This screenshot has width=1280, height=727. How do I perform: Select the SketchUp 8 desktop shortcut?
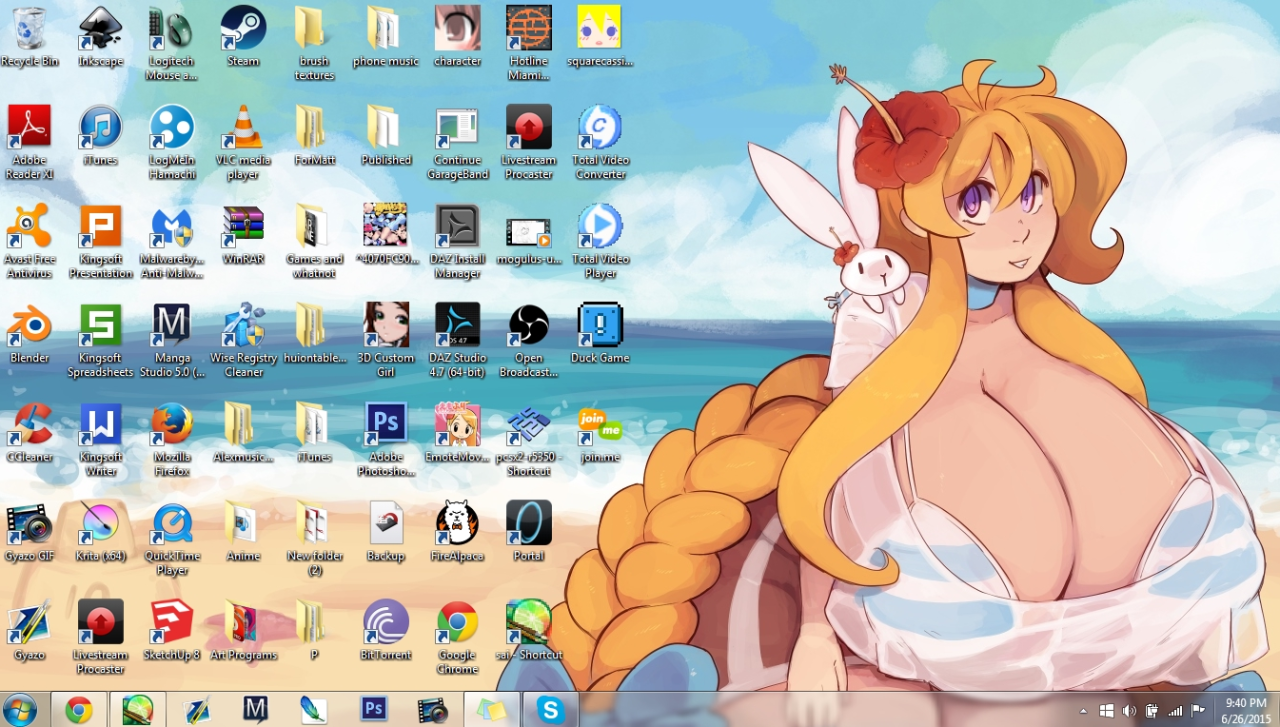[172, 630]
